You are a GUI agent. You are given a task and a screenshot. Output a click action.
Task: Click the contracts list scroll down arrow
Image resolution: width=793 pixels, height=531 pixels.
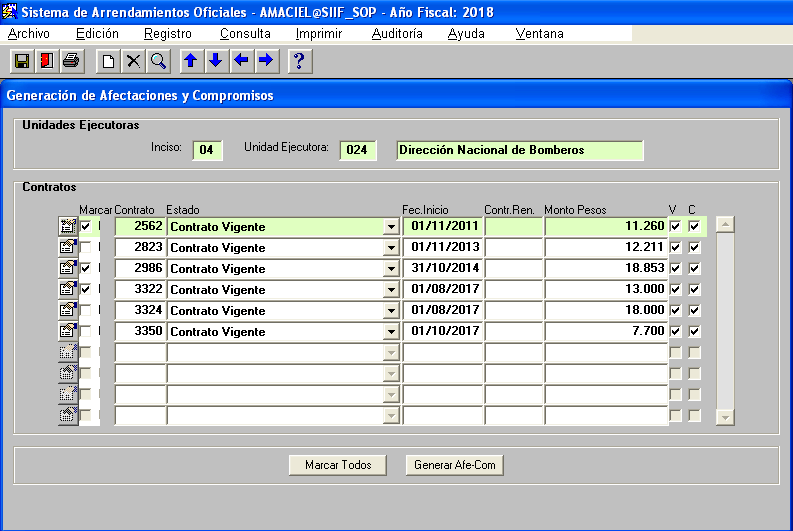[725, 417]
